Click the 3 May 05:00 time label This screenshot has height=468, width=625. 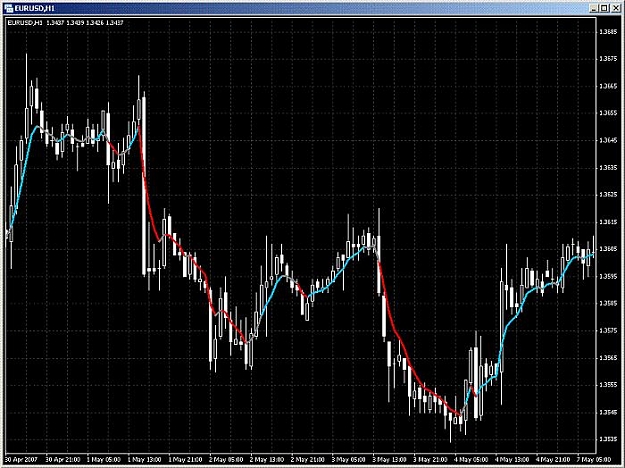point(349,459)
